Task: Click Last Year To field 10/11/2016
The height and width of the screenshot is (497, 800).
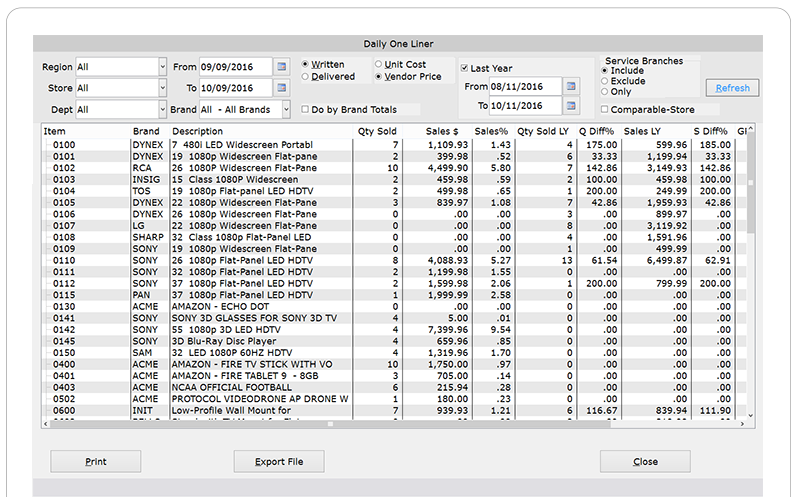Action: tap(526, 106)
